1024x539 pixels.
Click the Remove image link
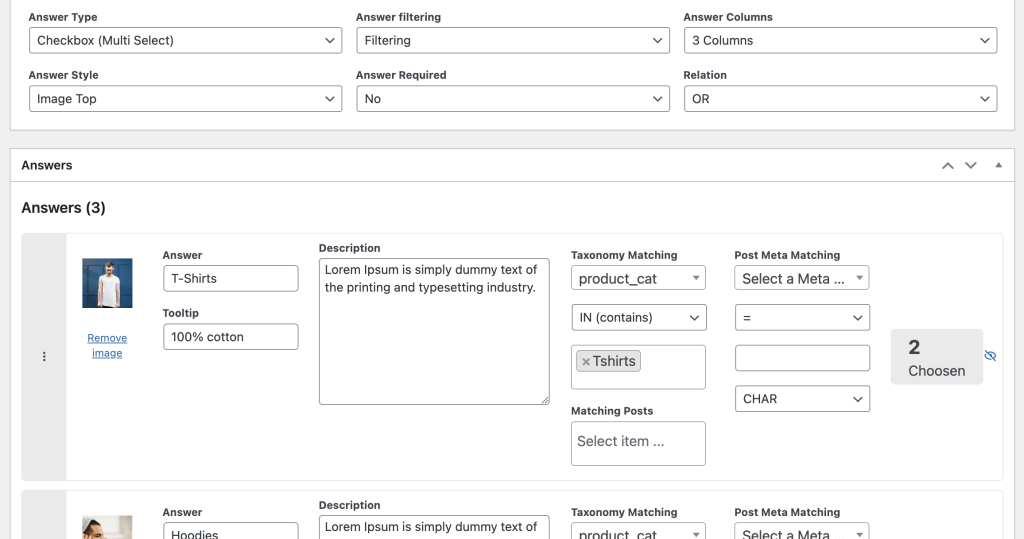(x=107, y=345)
